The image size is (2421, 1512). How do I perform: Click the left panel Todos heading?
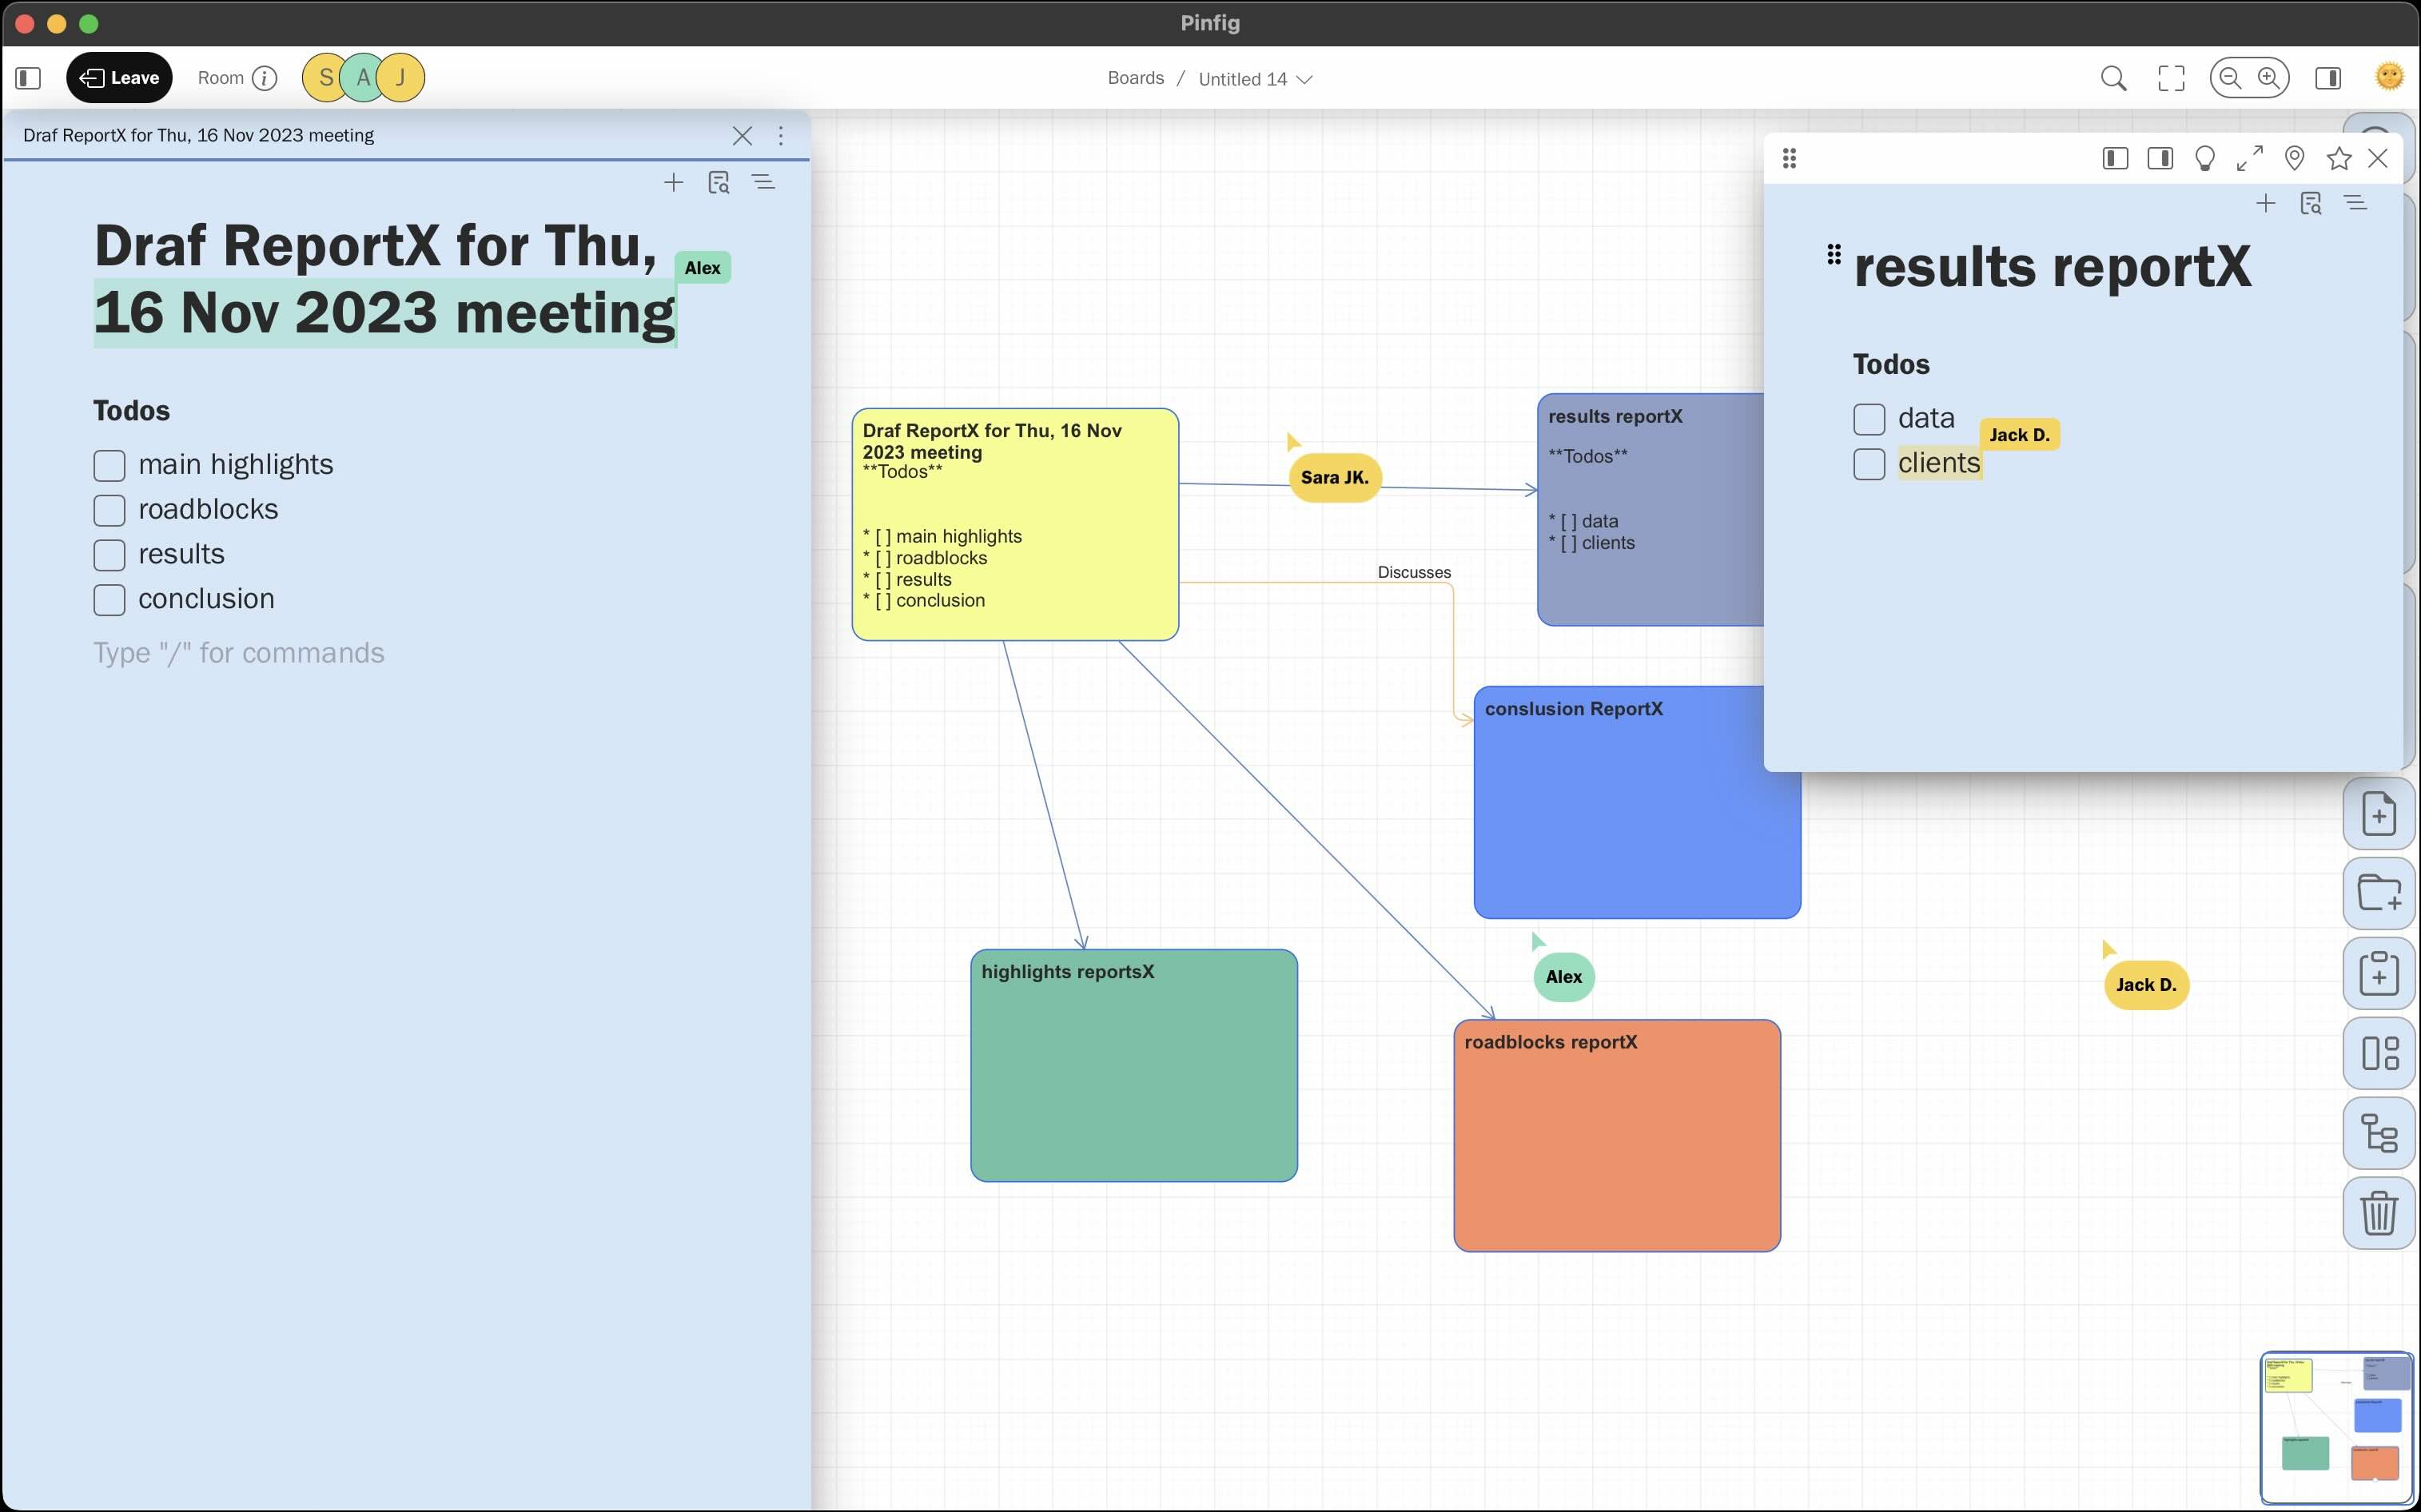131,411
